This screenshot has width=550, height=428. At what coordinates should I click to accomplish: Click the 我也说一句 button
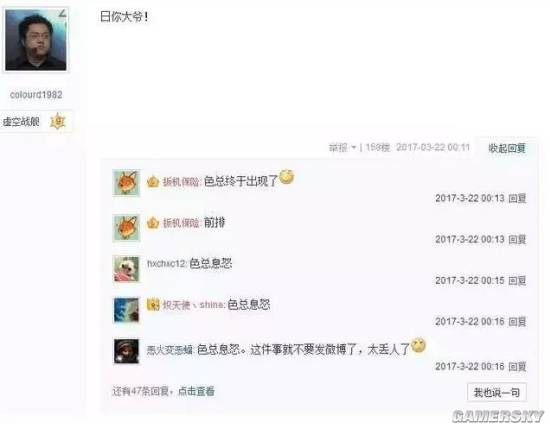click(496, 392)
